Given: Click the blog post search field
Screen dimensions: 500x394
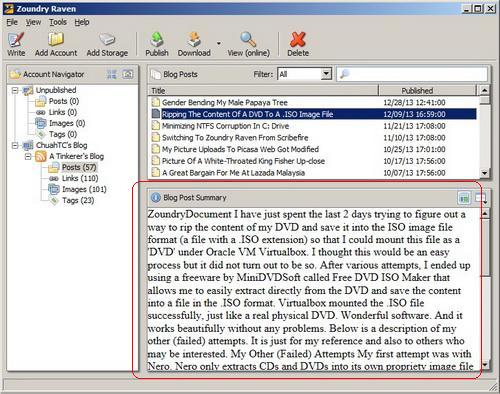Looking at the screenshot, I should pyautogui.click(x=412, y=74).
